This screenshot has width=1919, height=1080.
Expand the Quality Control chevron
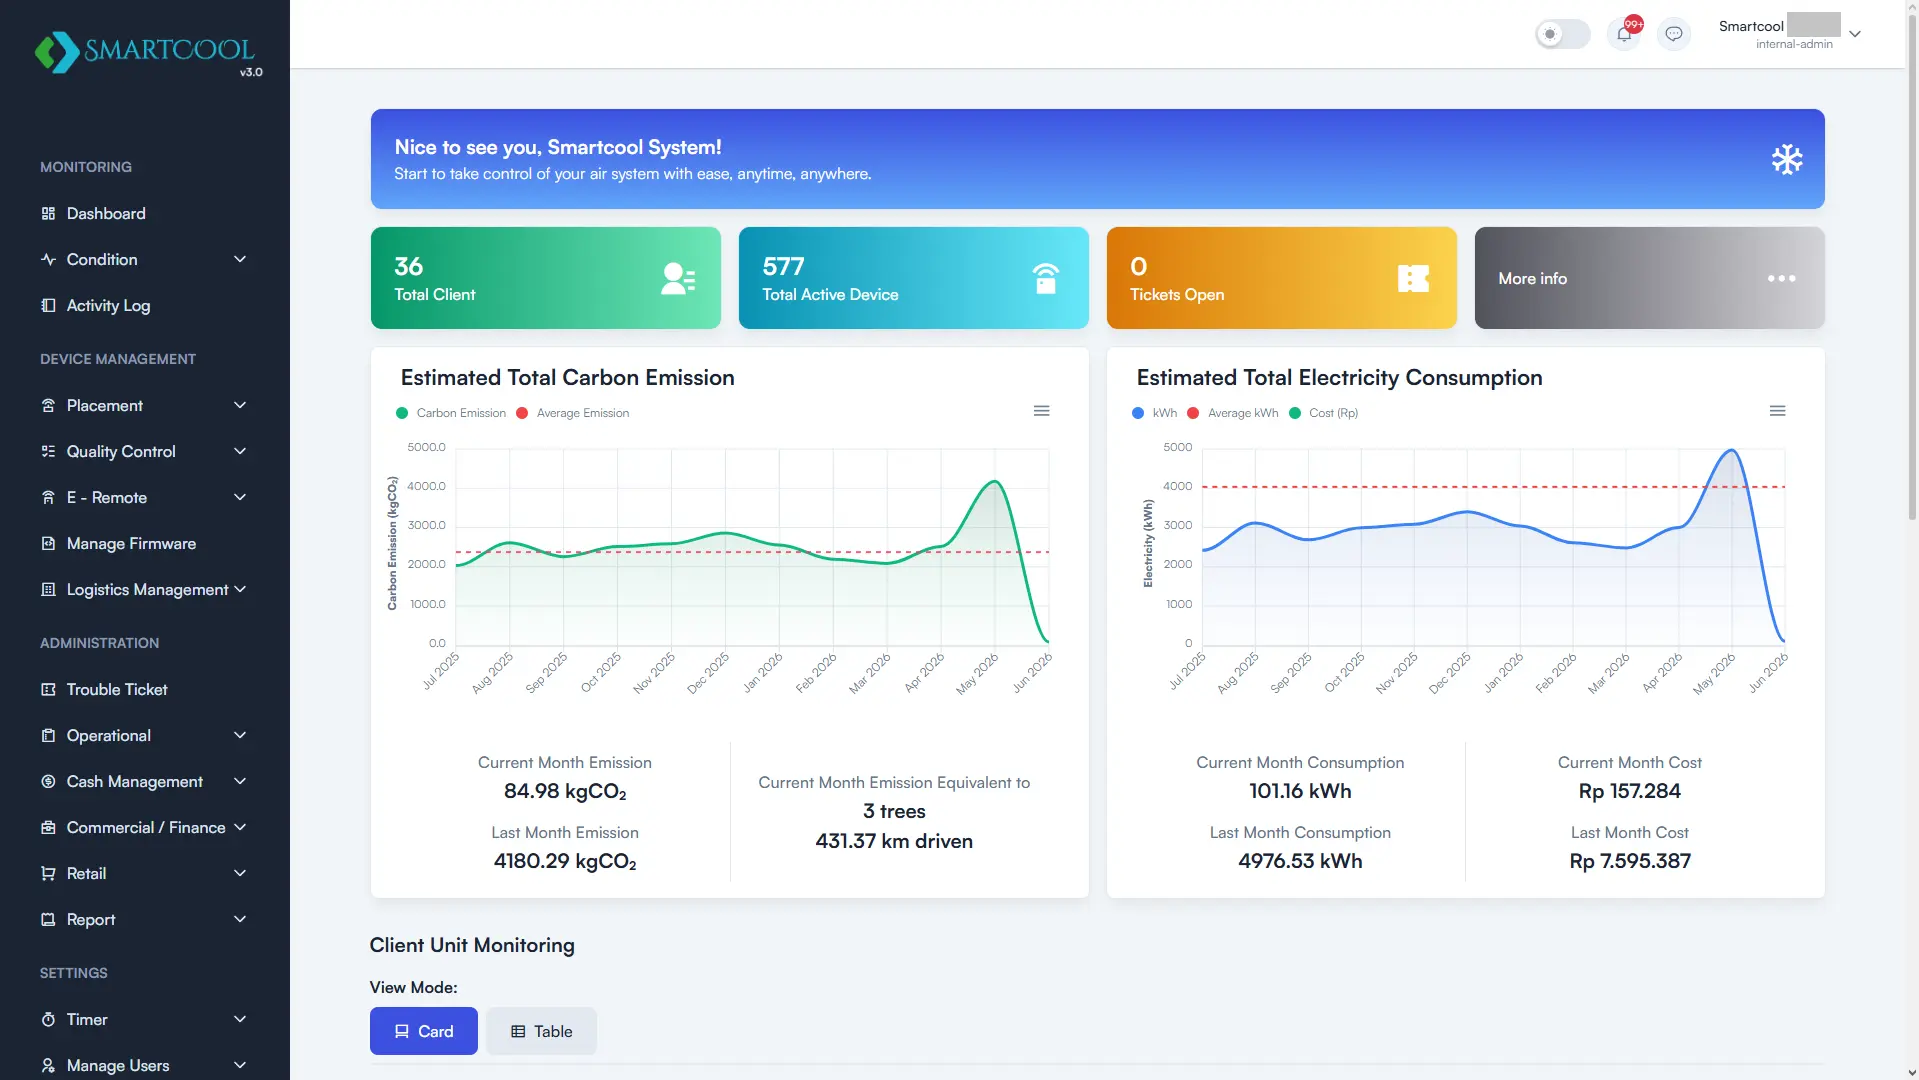pyautogui.click(x=240, y=452)
